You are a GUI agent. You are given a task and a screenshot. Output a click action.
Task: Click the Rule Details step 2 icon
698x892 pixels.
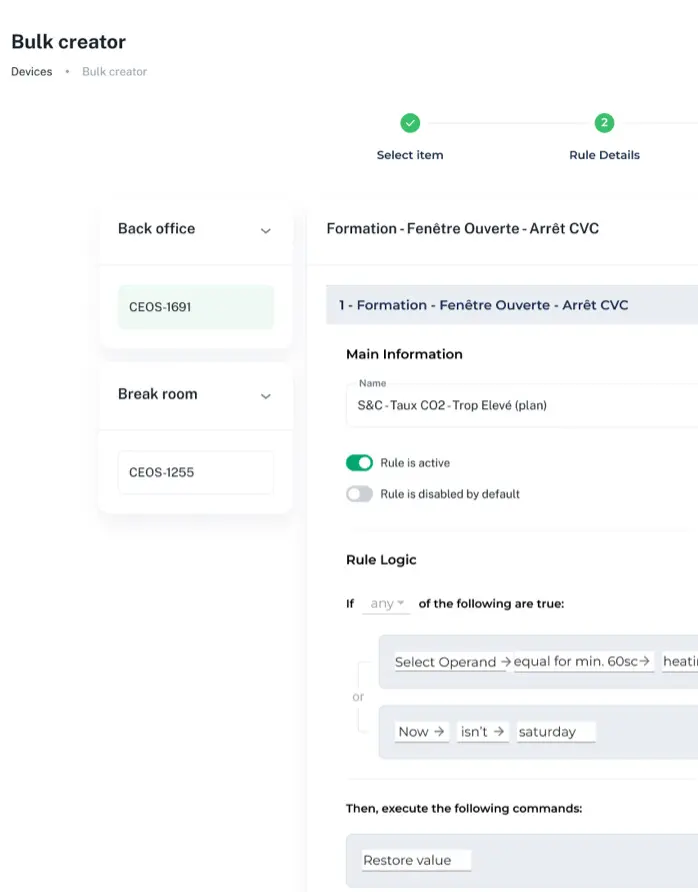pyautogui.click(x=604, y=123)
